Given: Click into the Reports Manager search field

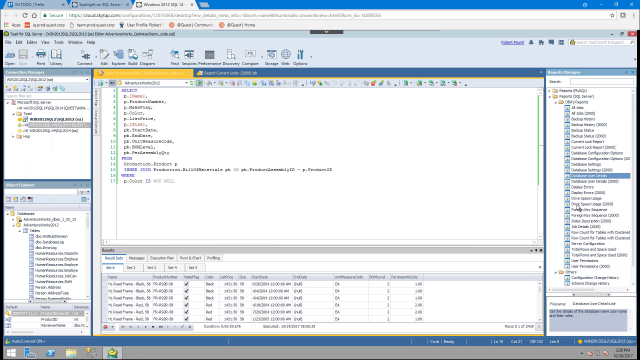Looking at the screenshot, I should pos(601,82).
